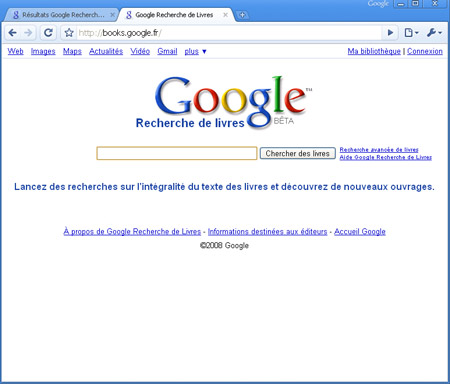Click in the books.google.fr address bar
The height and width of the screenshot is (384, 450).
(x=228, y=33)
